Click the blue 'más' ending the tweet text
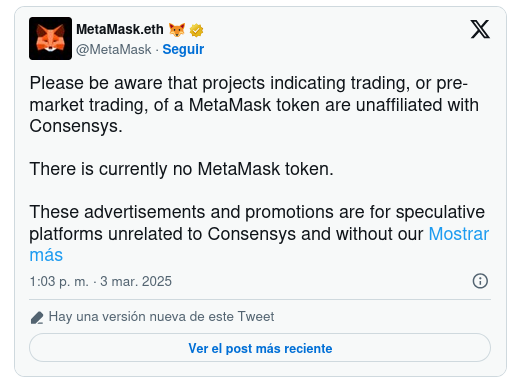 click(46, 255)
